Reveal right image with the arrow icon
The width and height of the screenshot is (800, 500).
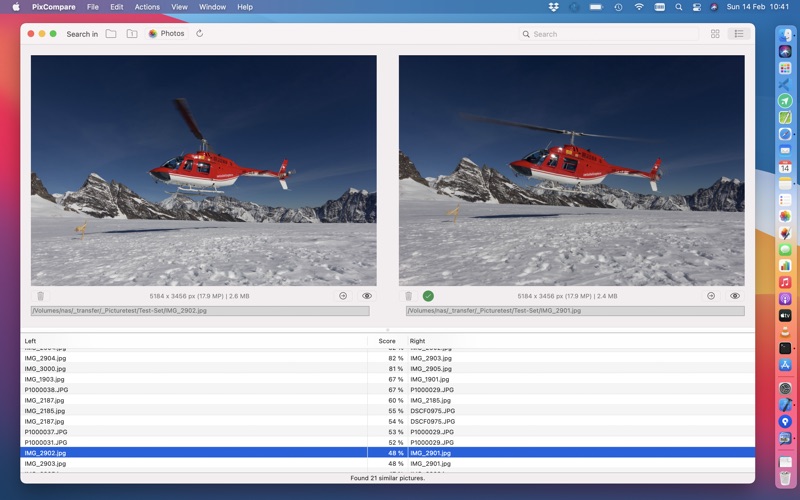(x=711, y=296)
